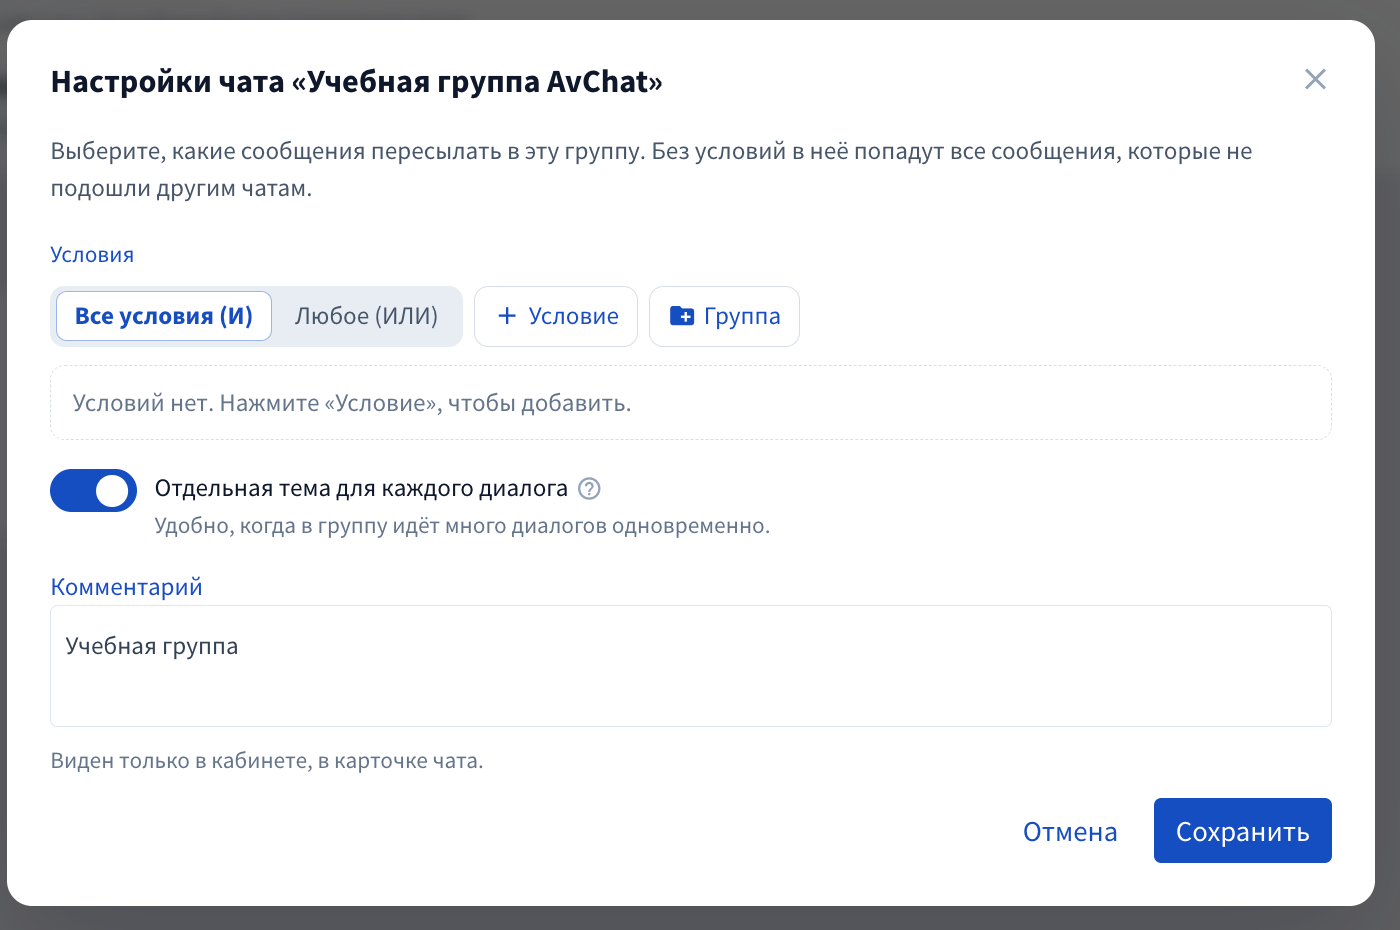Select the «Условия» section label

click(92, 255)
